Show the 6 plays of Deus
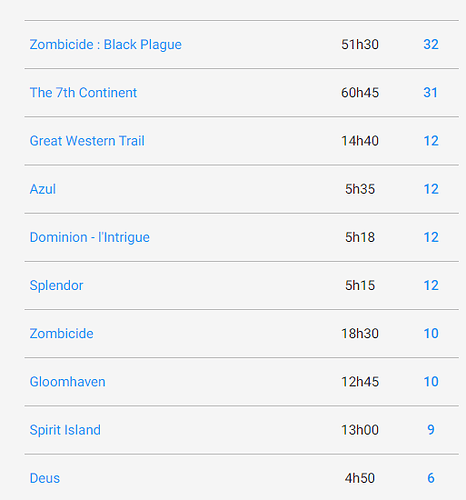 click(x=431, y=478)
